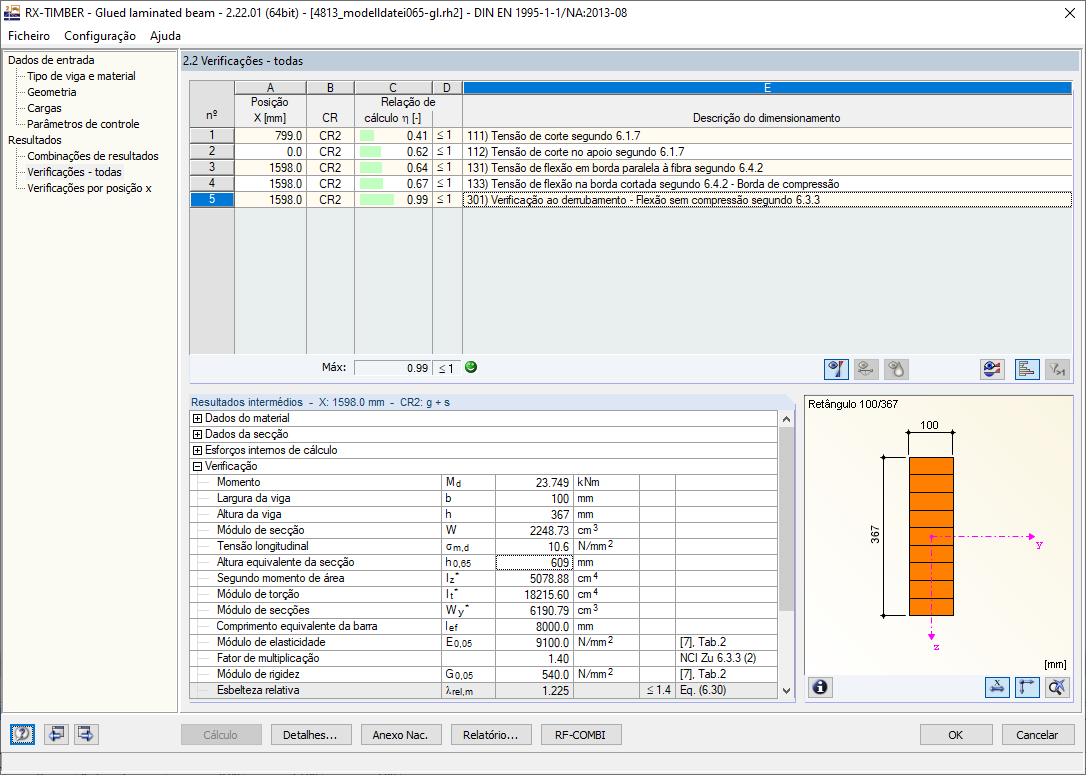Open the Detalhes... dialog
The image size is (1086, 775).
point(310,735)
